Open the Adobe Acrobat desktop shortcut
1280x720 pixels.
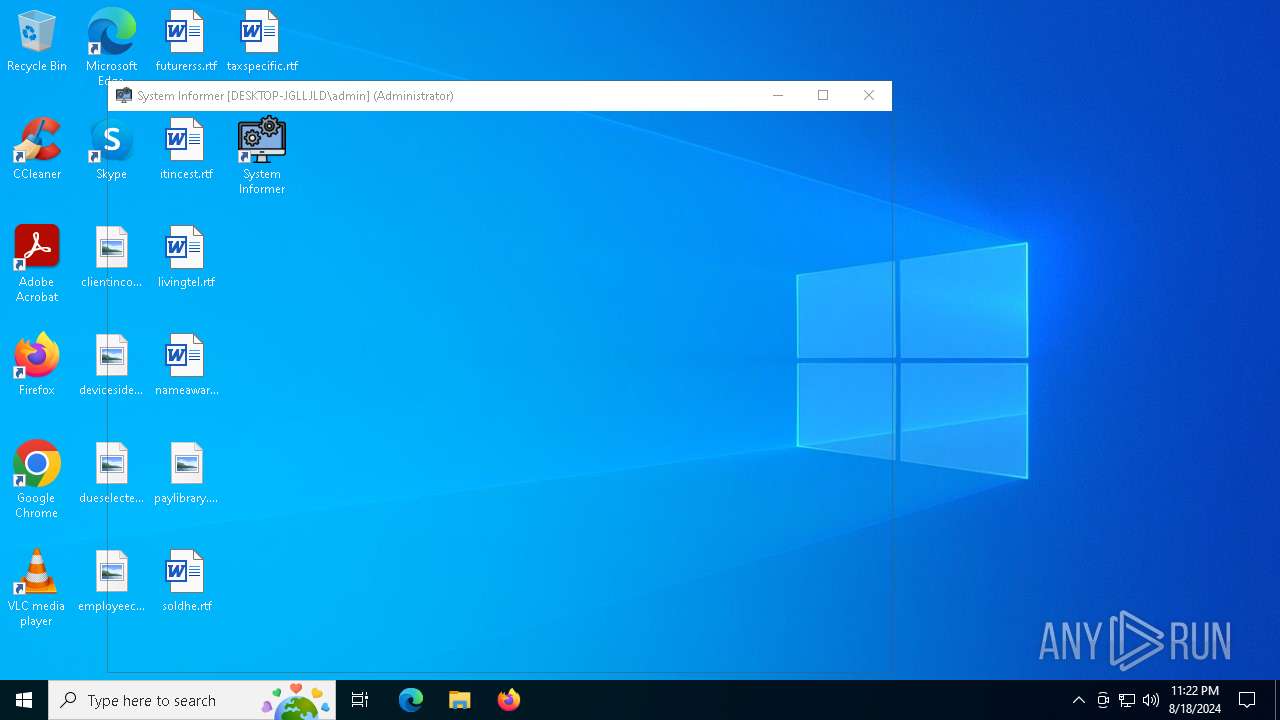37,264
